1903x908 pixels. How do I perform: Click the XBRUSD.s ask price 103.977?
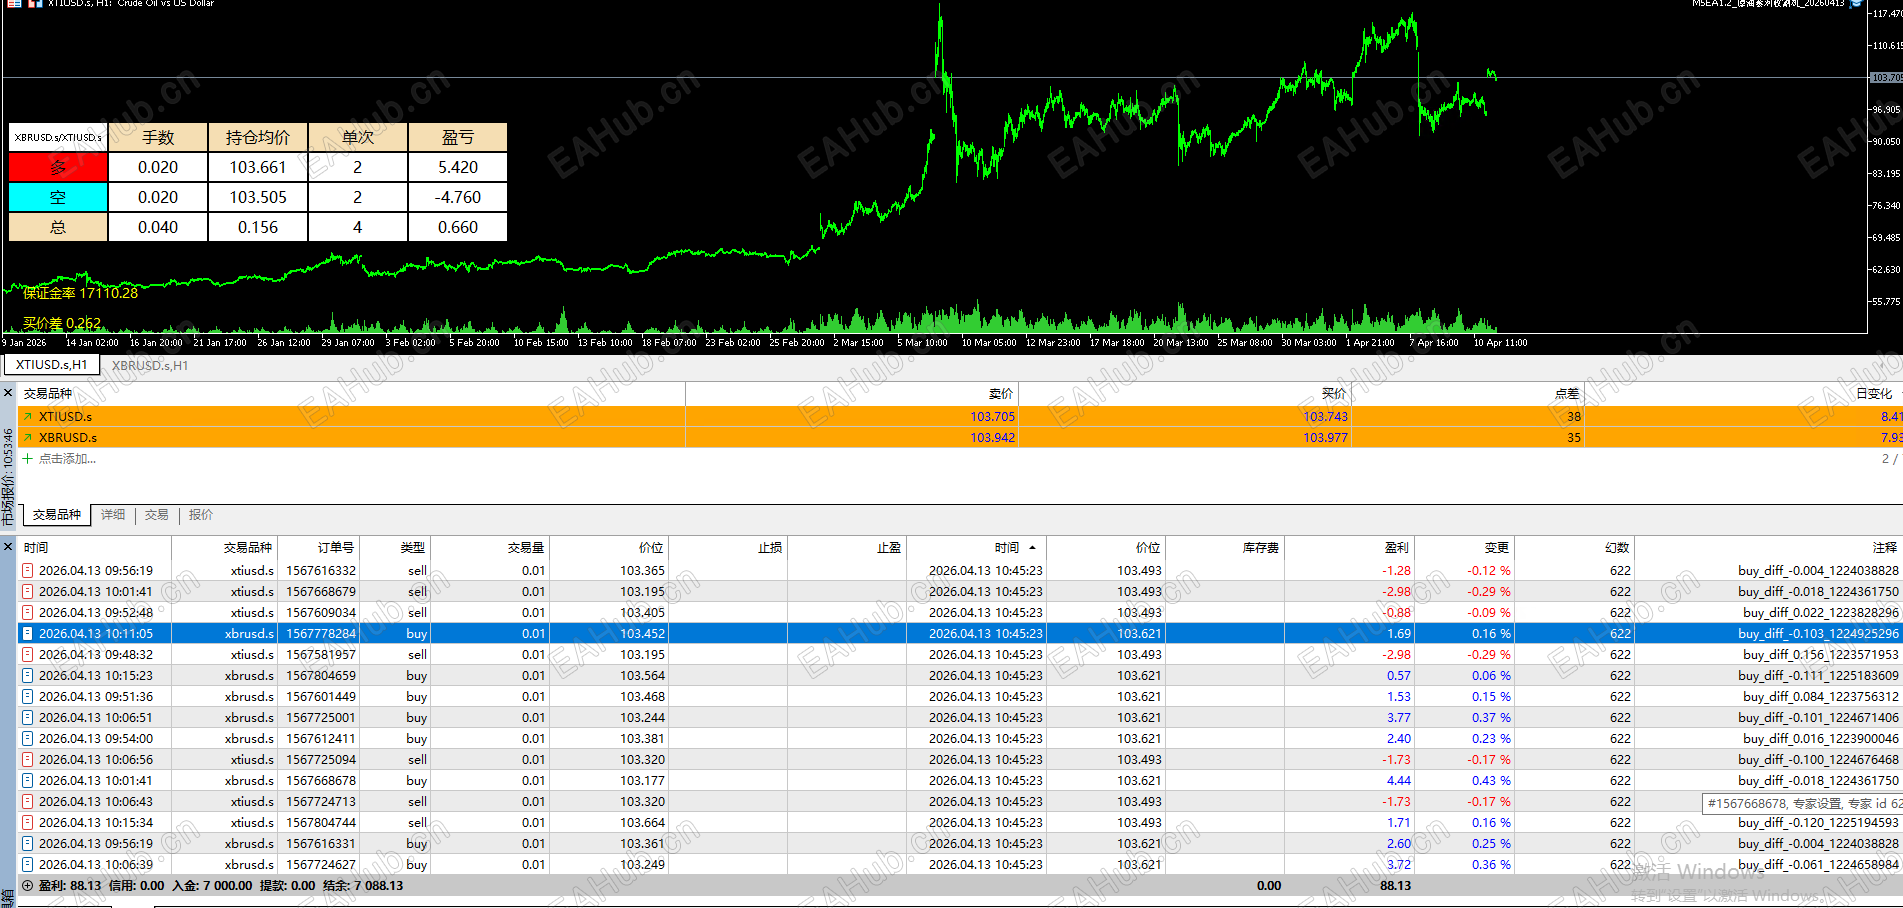[1325, 437]
